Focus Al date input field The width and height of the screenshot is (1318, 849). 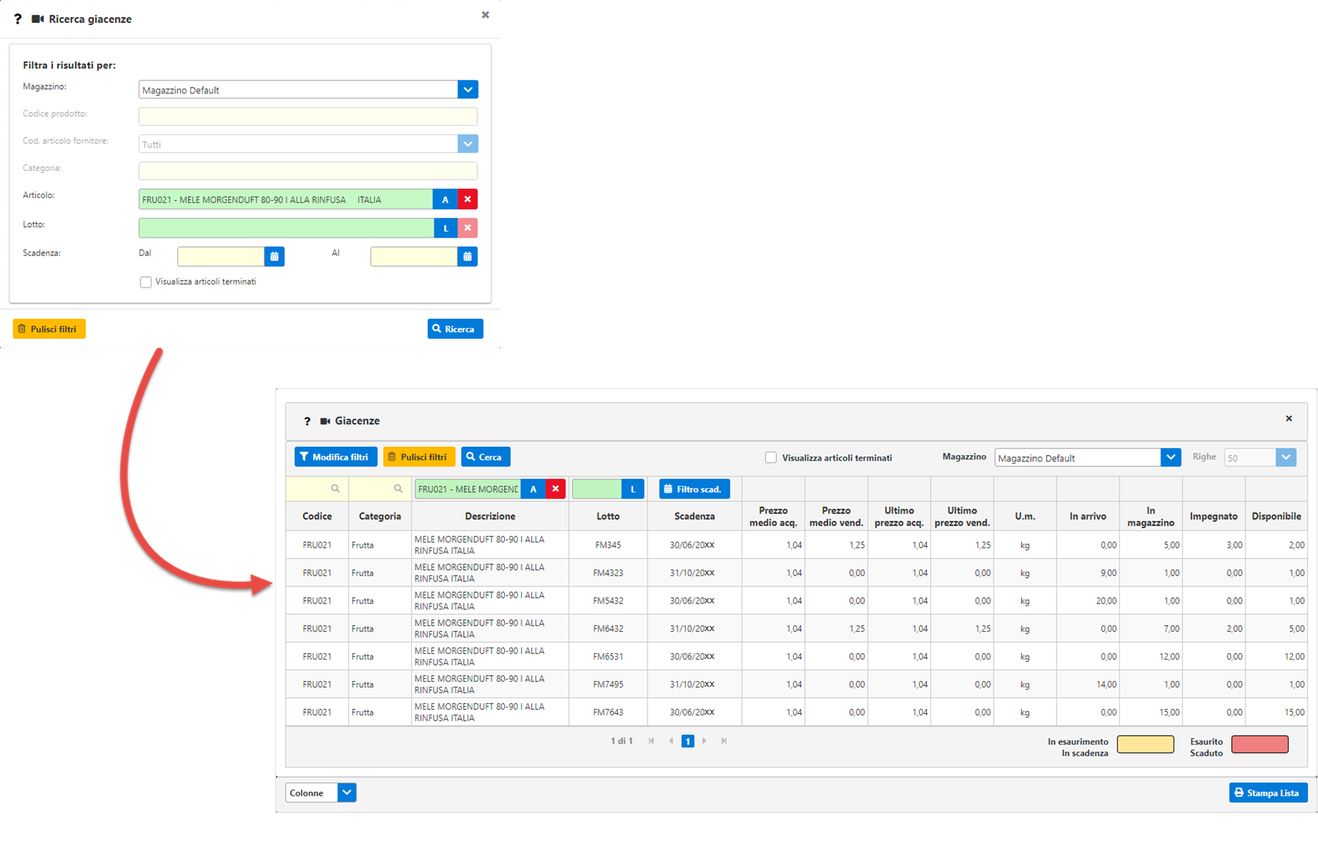tap(414, 256)
